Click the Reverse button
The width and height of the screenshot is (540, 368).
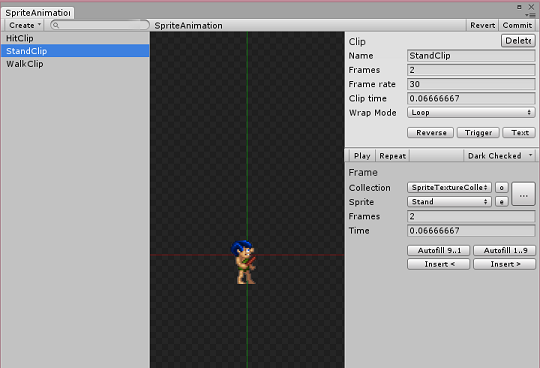pos(430,133)
